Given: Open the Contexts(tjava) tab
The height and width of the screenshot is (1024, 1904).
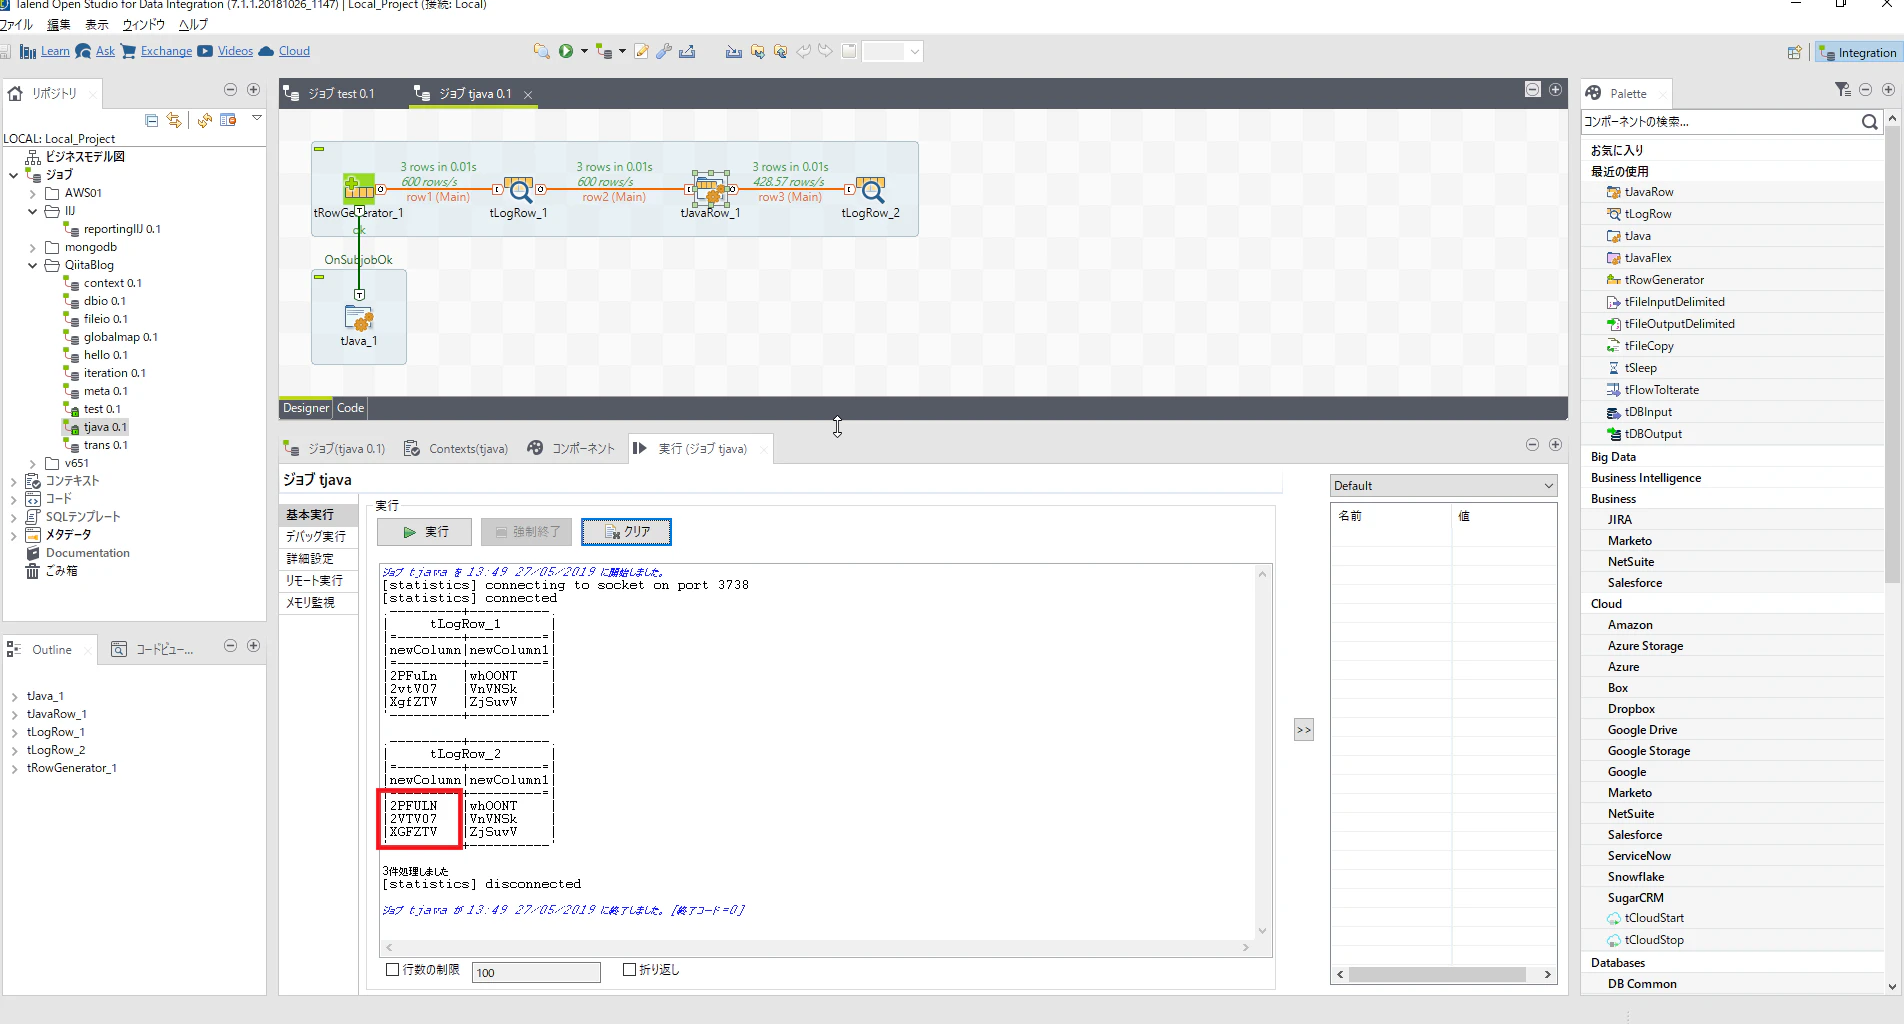Looking at the screenshot, I should tap(456, 449).
